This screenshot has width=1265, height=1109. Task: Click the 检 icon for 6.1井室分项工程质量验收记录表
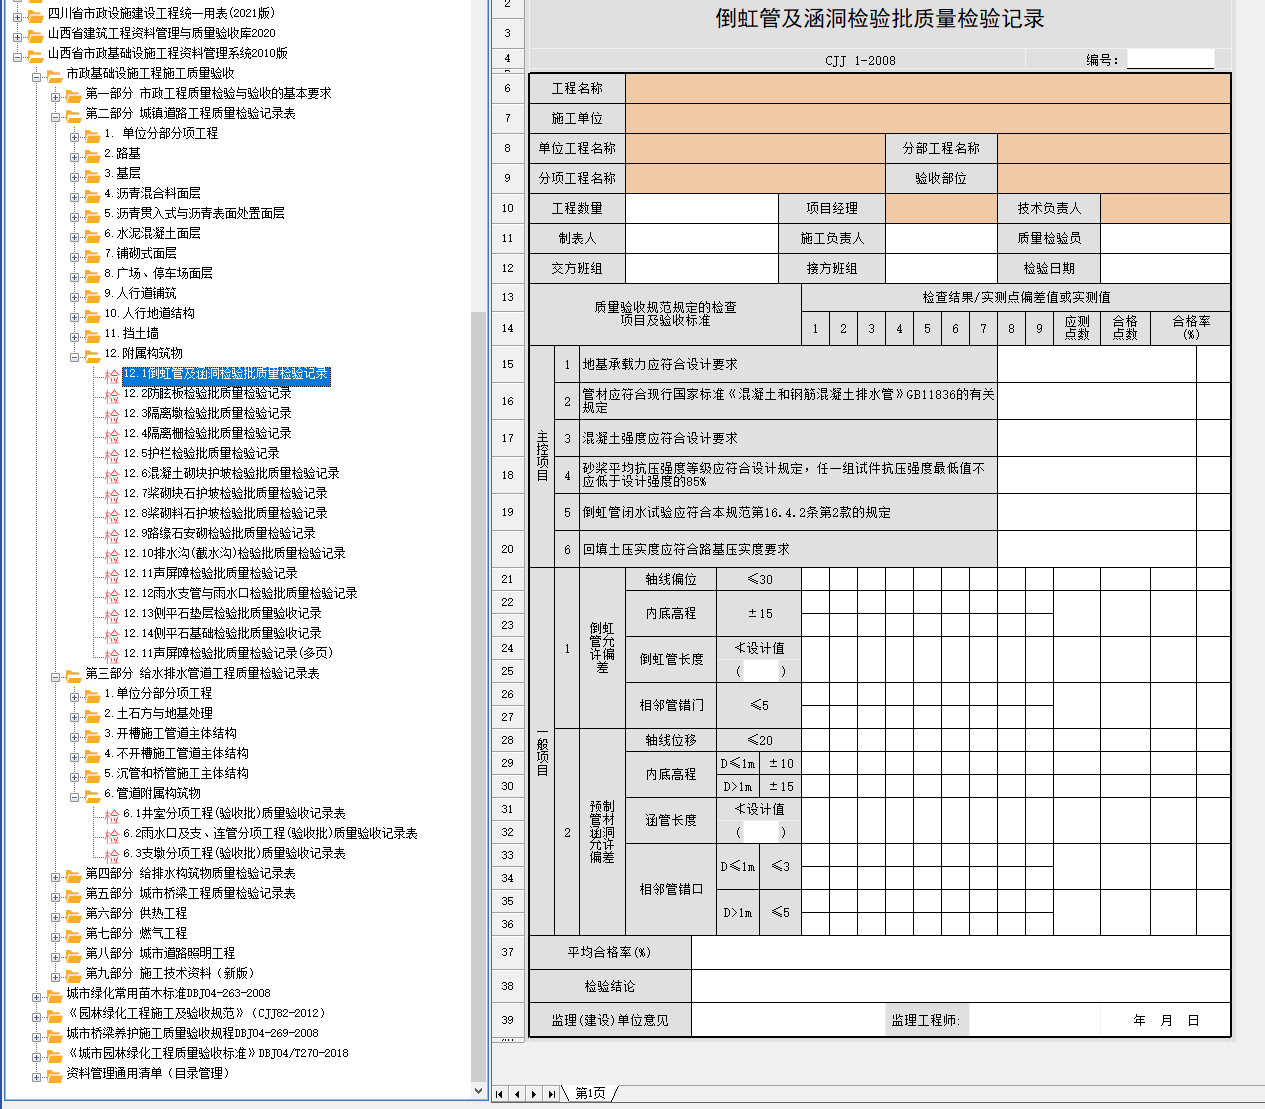(112, 815)
